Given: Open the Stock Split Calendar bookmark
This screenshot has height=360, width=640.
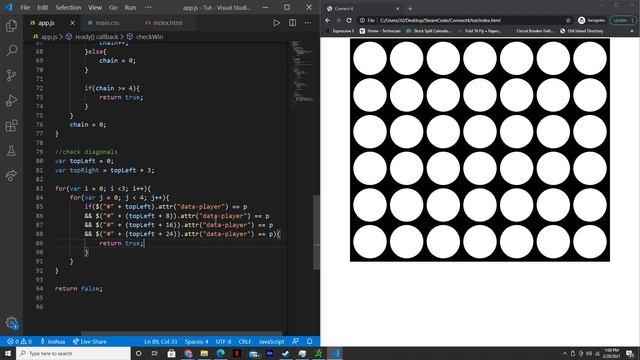Looking at the screenshot, I should pyautogui.click(x=428, y=31).
